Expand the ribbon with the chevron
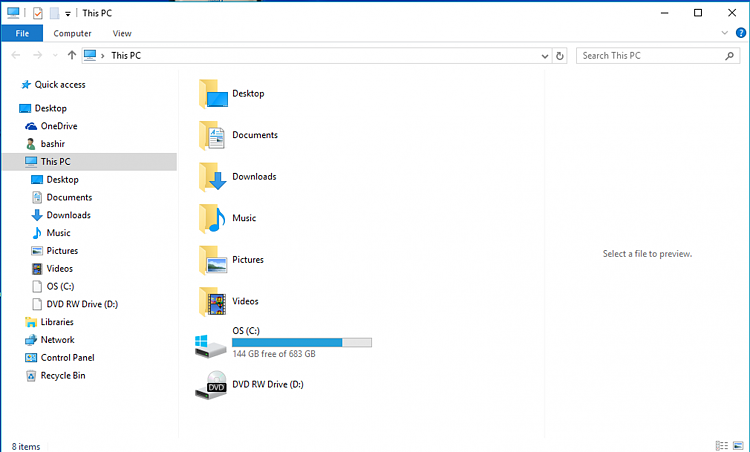 [x=724, y=33]
